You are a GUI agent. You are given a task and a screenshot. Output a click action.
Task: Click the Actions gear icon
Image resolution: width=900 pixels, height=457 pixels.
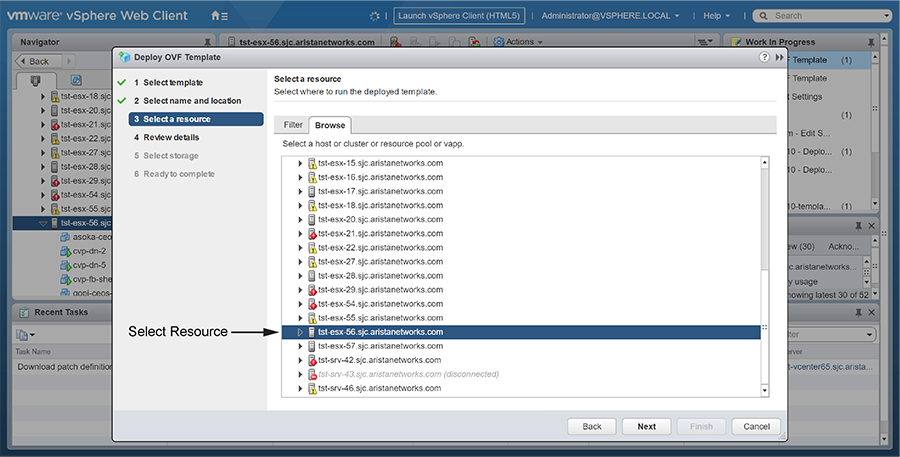(498, 42)
